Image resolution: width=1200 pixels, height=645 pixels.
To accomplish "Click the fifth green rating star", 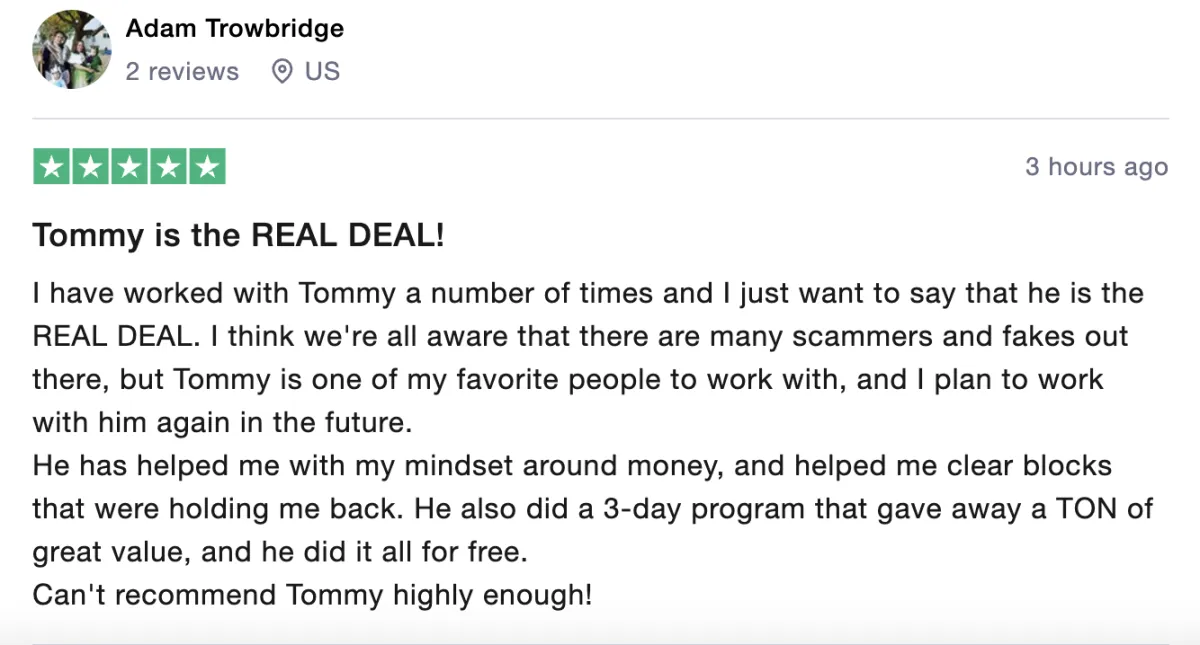I will (207, 167).
